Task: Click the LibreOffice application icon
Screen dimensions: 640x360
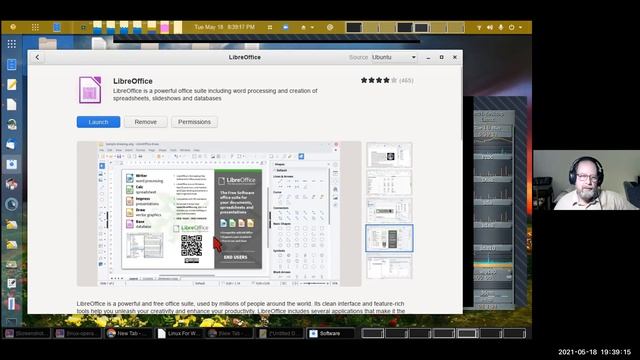Action: pos(90,89)
